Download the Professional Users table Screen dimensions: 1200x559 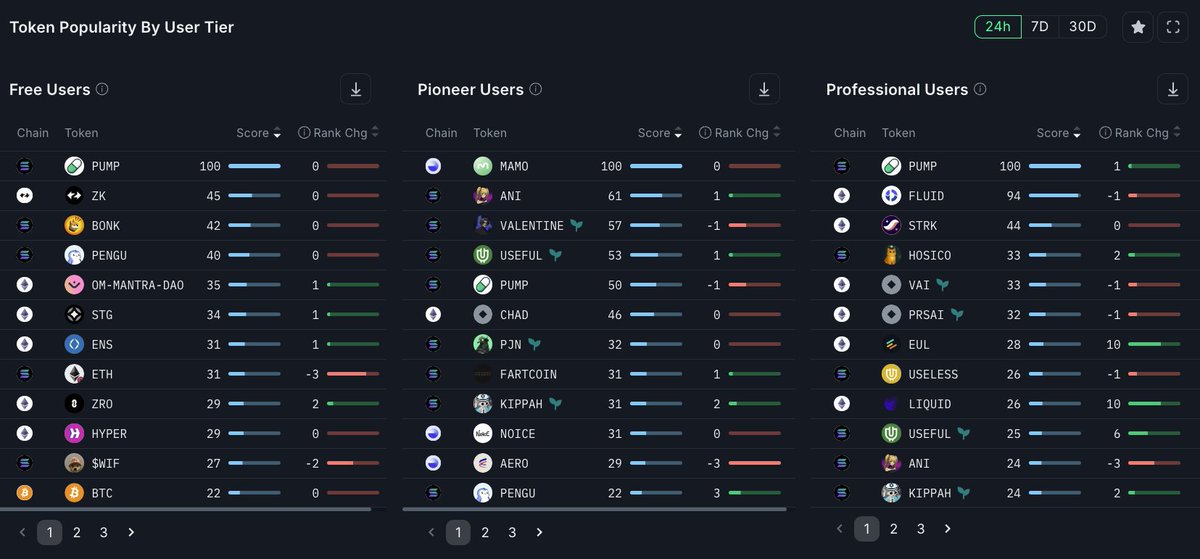(1172, 89)
